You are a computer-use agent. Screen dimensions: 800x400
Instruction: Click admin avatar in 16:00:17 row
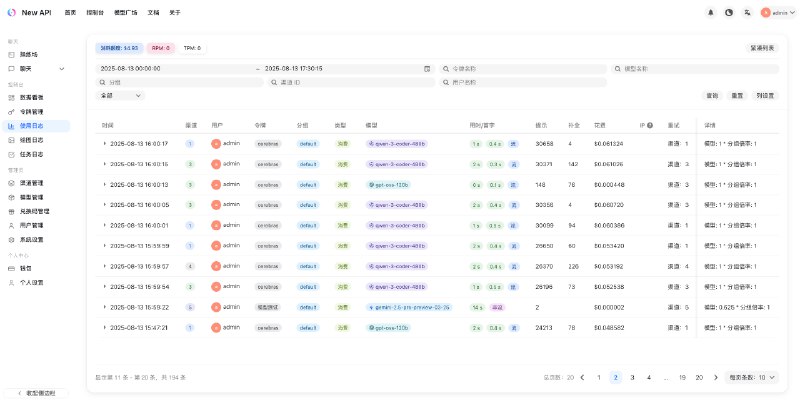tap(216, 144)
